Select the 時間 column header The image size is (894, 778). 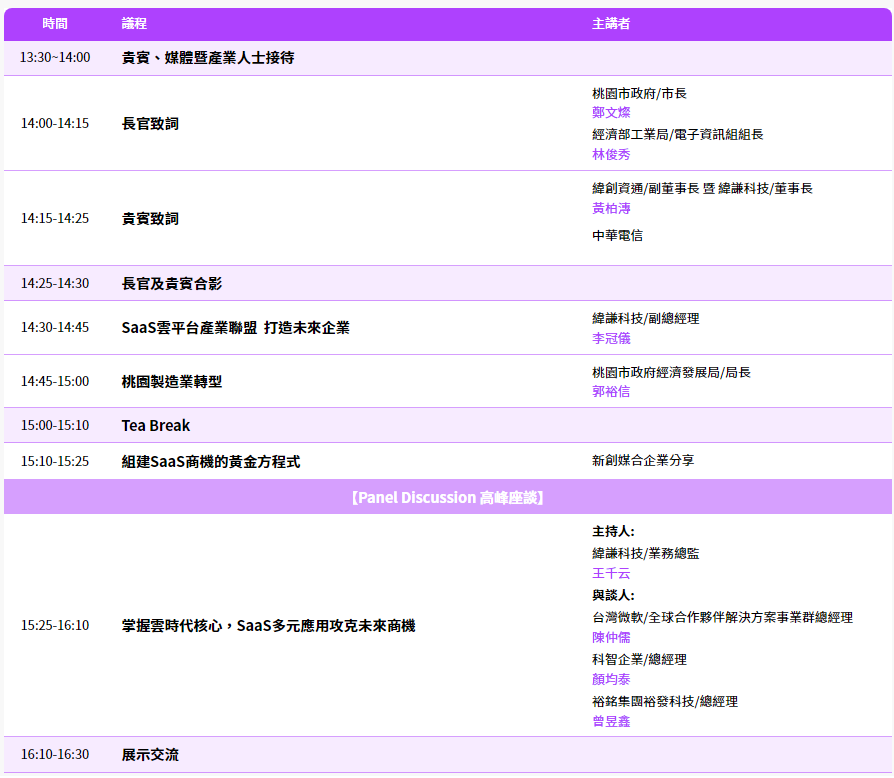click(x=55, y=23)
